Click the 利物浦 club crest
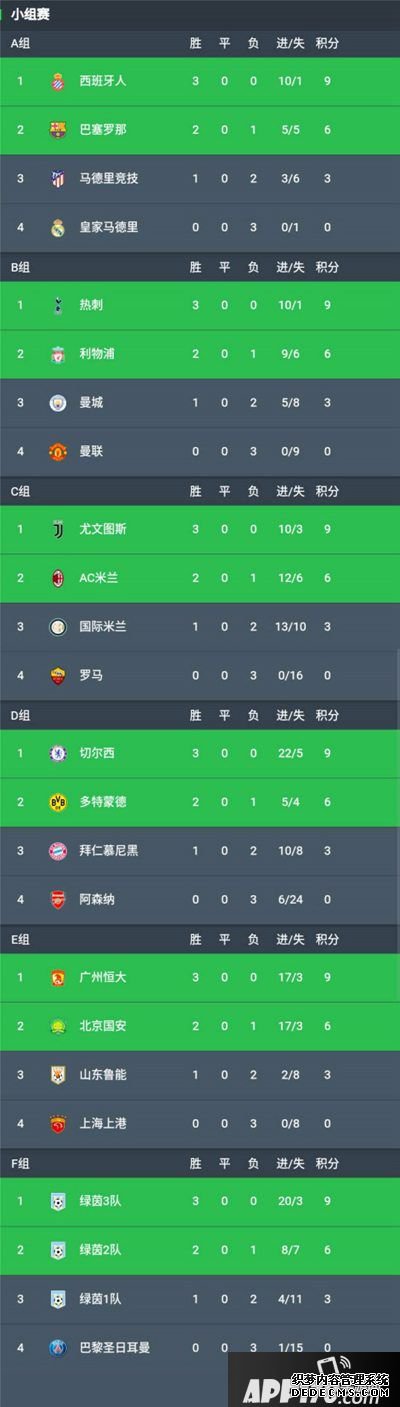Viewport: 400px width, 1407px height. point(58,354)
